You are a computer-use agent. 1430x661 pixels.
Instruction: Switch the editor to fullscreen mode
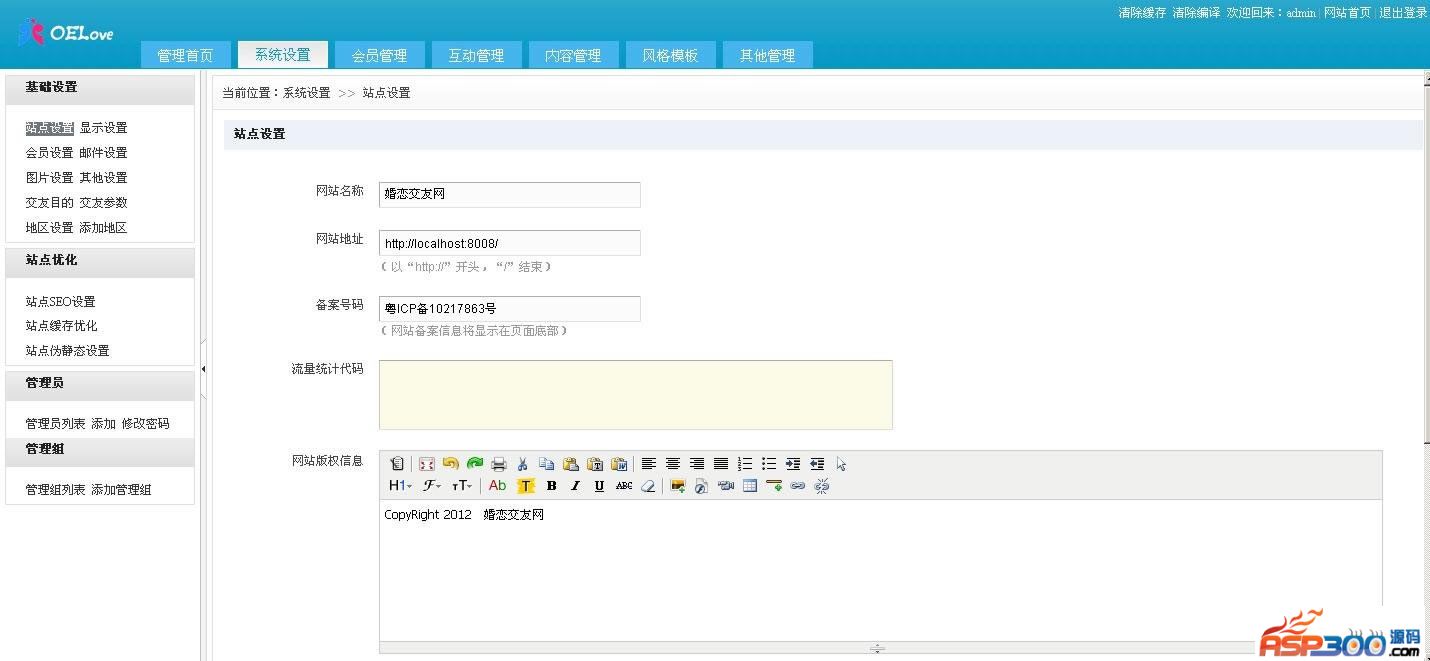(427, 464)
